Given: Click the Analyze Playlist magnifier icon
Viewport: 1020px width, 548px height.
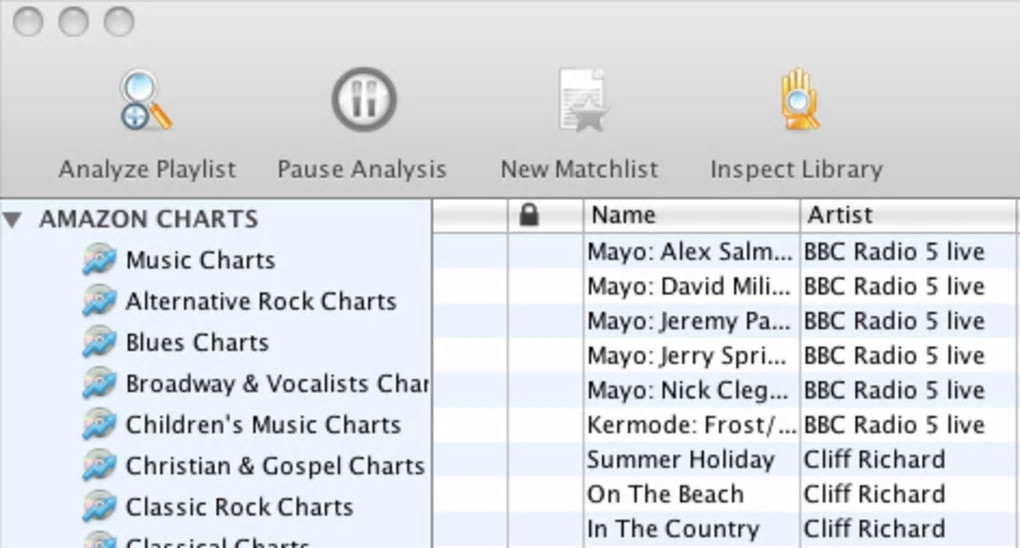Looking at the screenshot, I should (146, 100).
